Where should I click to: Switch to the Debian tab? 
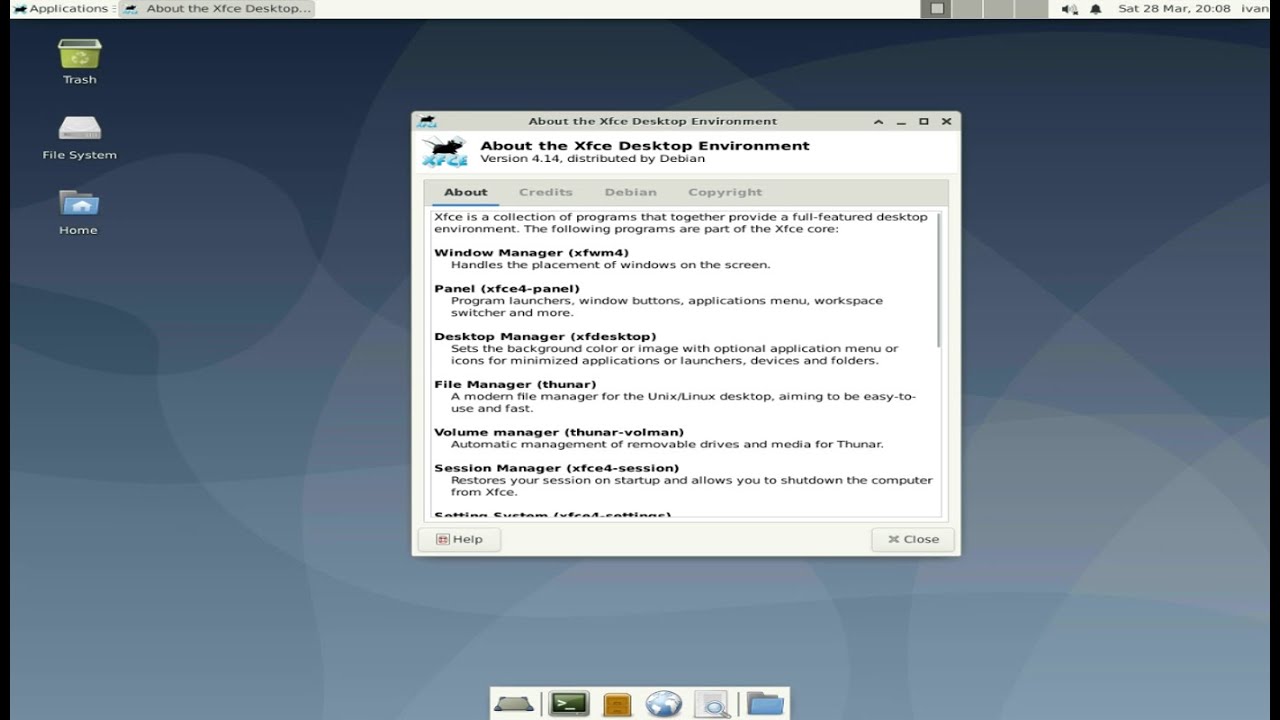pyautogui.click(x=630, y=192)
